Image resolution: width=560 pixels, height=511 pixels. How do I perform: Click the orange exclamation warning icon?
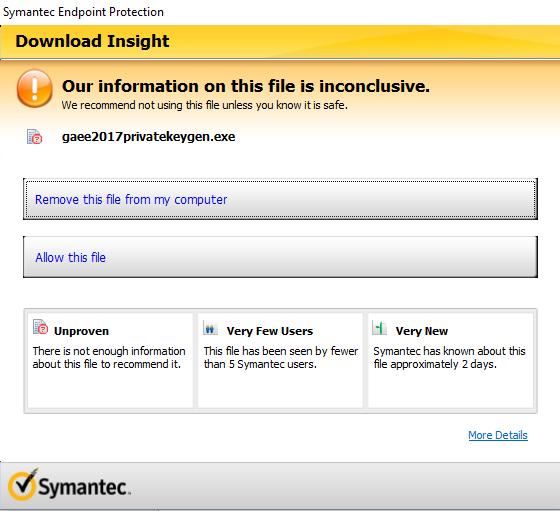pyautogui.click(x=35, y=88)
